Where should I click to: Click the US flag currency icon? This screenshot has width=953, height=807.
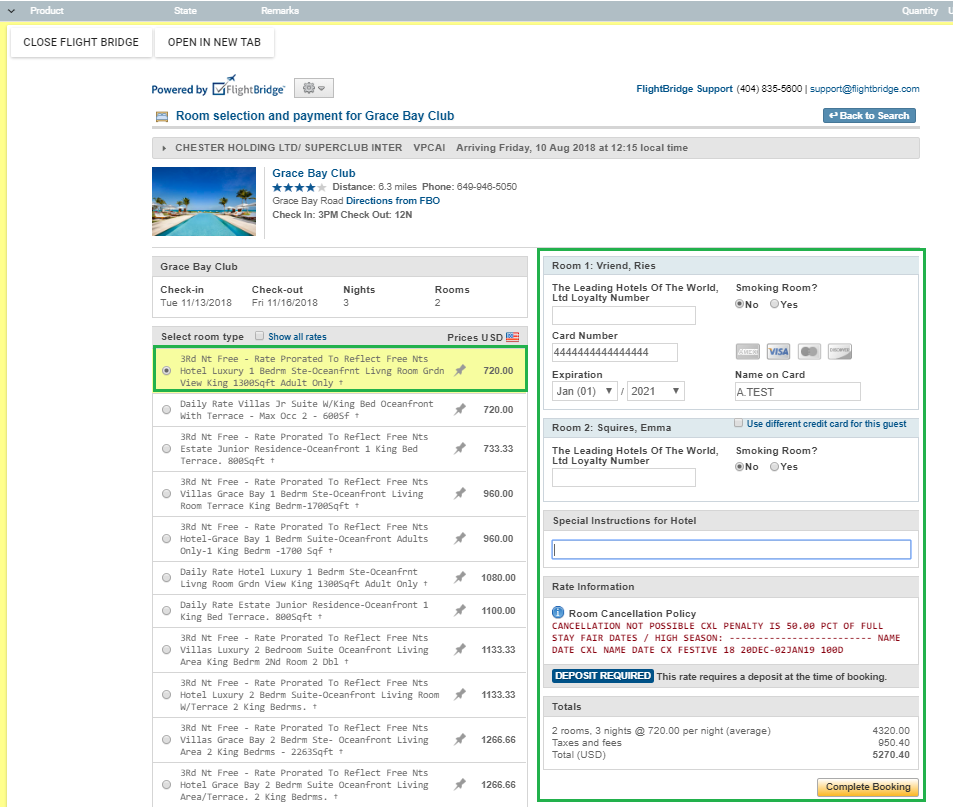[512, 337]
